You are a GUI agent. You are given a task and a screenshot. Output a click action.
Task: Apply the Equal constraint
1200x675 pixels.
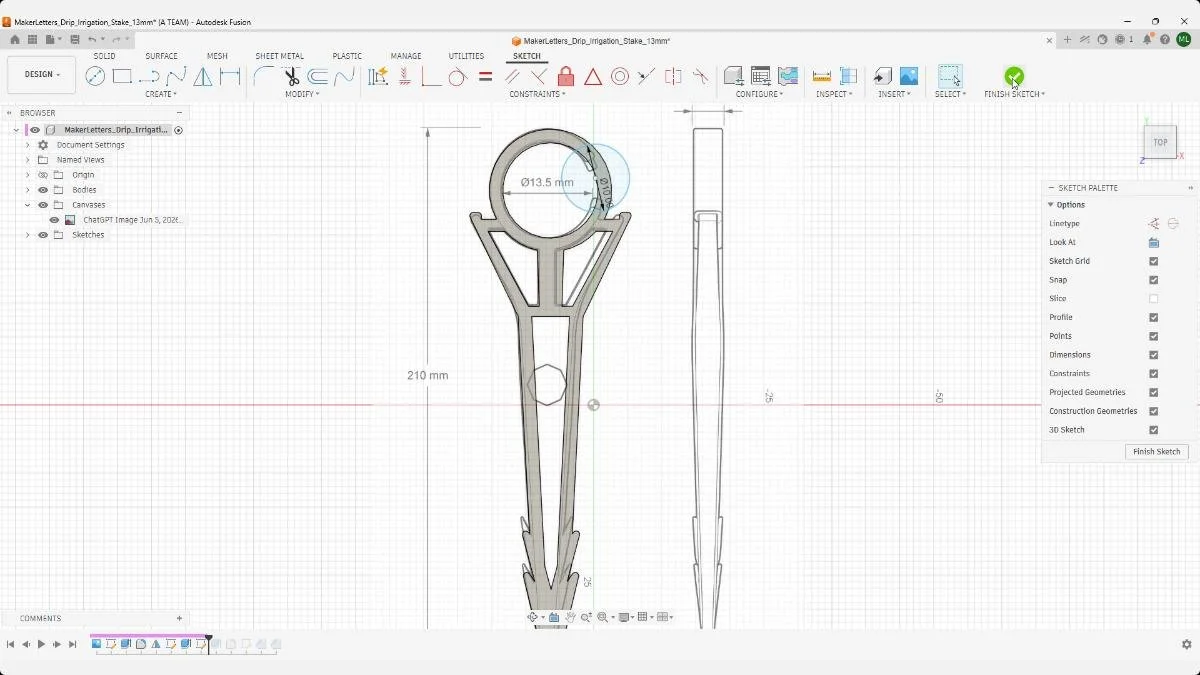pos(485,76)
